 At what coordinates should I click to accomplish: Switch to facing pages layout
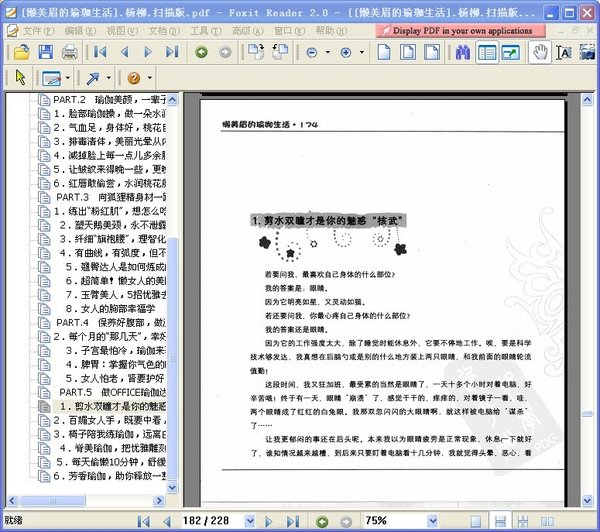click(x=547, y=521)
